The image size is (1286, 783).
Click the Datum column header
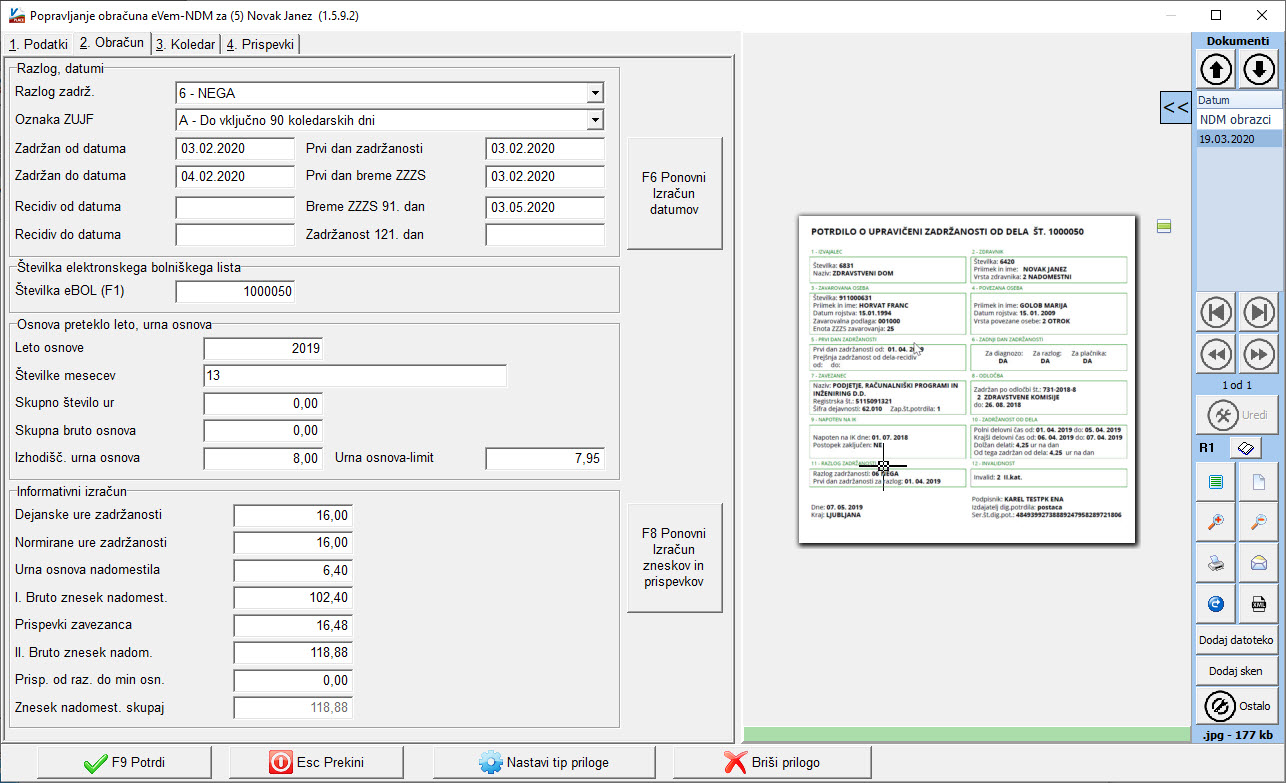point(1239,100)
